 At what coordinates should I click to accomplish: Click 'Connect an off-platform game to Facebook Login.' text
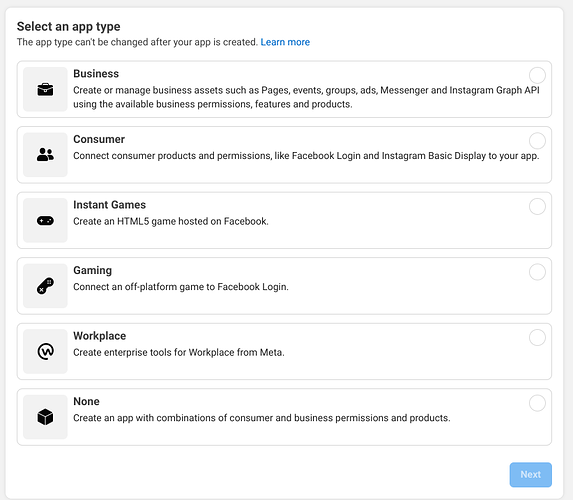click(181, 287)
